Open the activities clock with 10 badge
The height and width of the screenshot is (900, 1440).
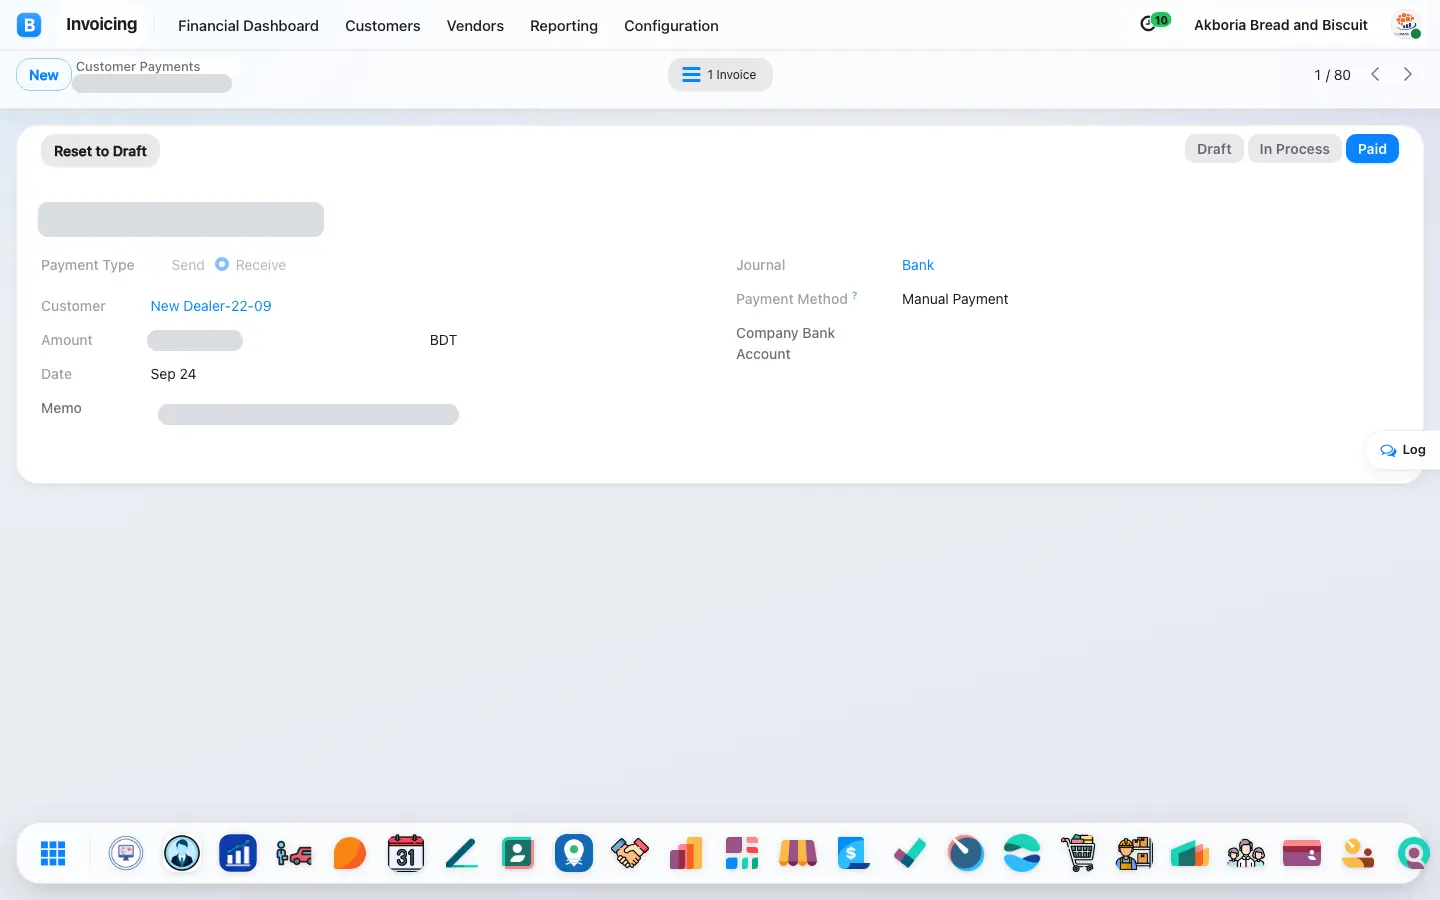coord(1154,23)
